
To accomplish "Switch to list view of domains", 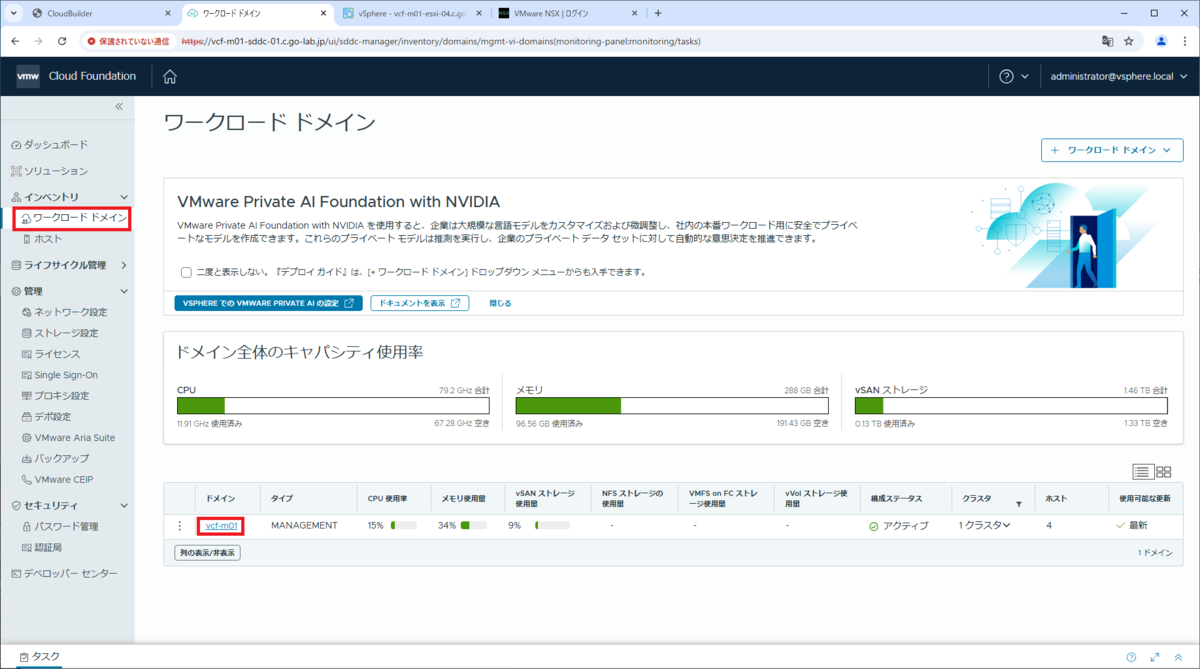I will (1143, 471).
